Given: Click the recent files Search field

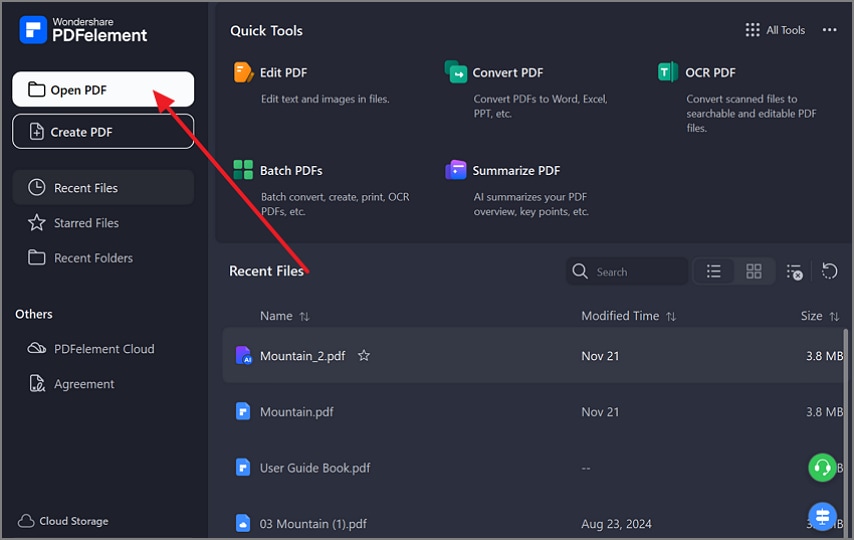Looking at the screenshot, I should pos(636,271).
